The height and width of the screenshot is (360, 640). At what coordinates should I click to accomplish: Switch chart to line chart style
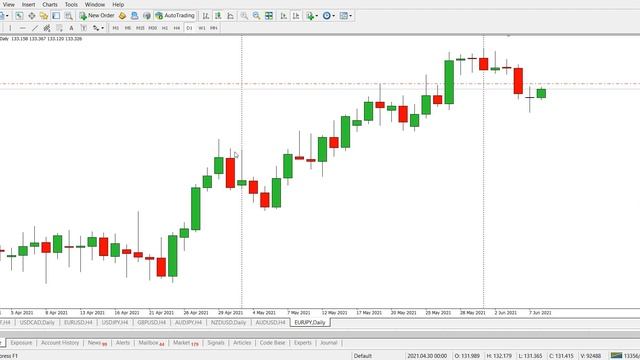[x=231, y=16]
